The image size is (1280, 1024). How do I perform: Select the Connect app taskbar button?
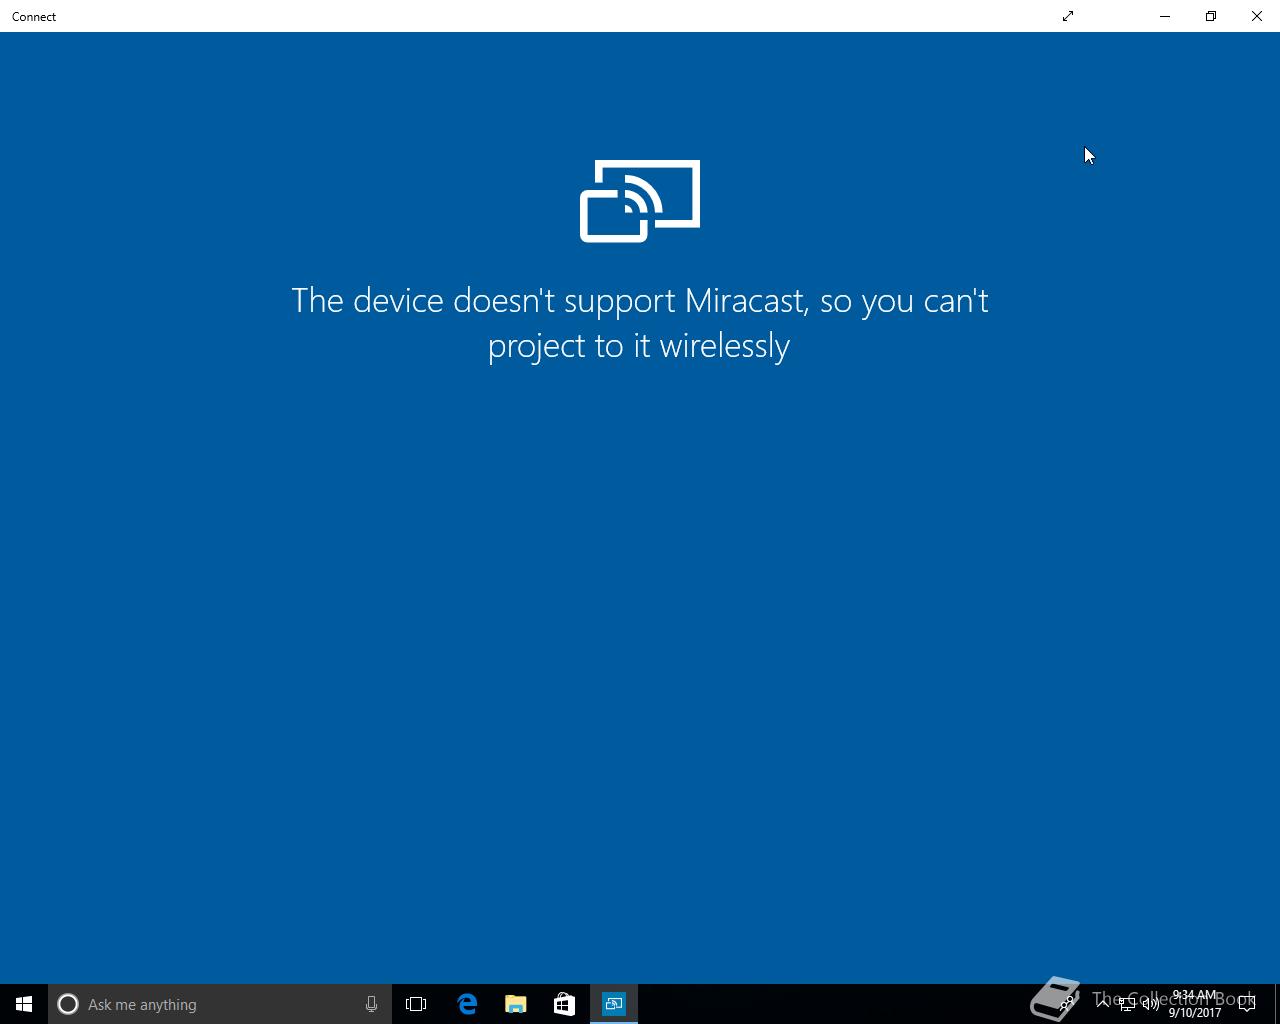pos(613,1004)
